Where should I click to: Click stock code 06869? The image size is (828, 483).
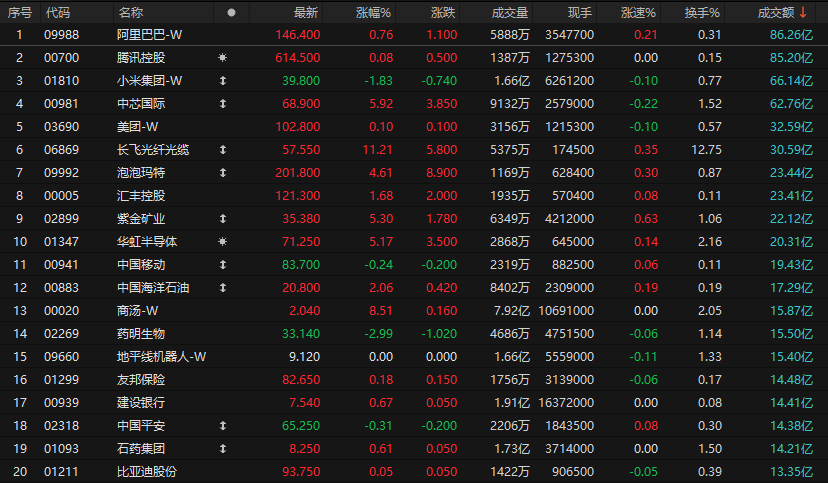click(61, 150)
